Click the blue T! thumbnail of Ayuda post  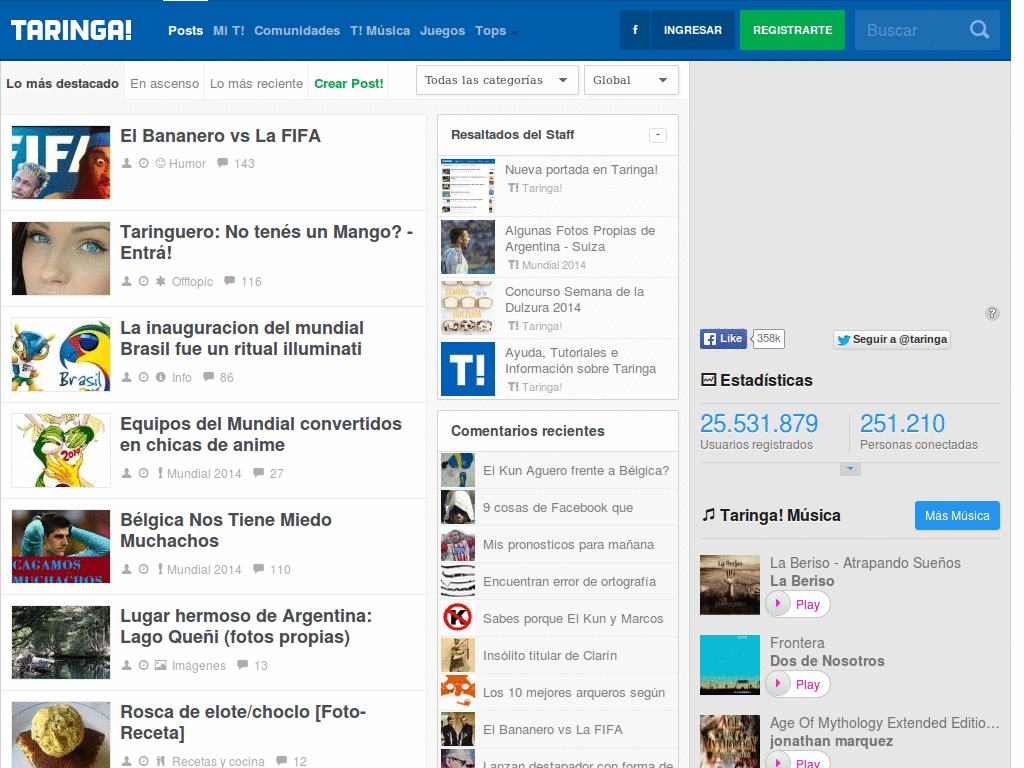point(468,369)
